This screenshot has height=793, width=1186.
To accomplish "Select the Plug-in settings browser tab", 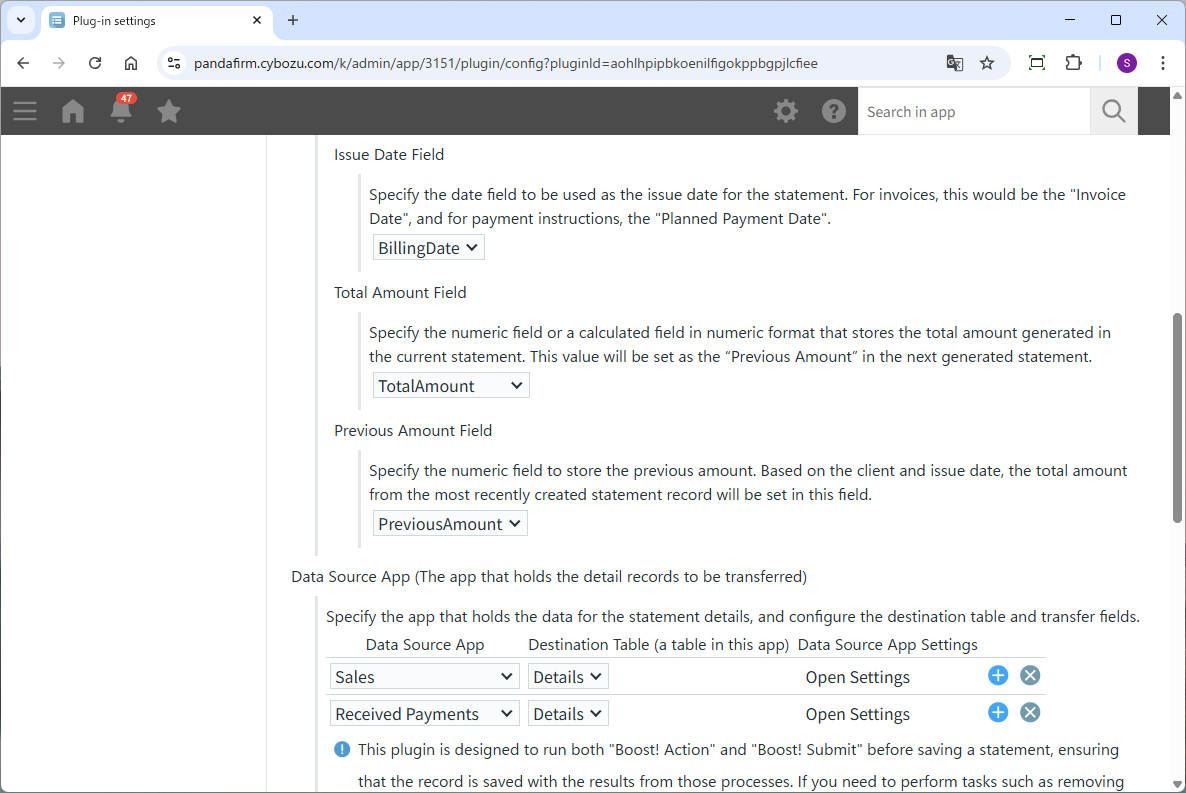I will pos(150,20).
